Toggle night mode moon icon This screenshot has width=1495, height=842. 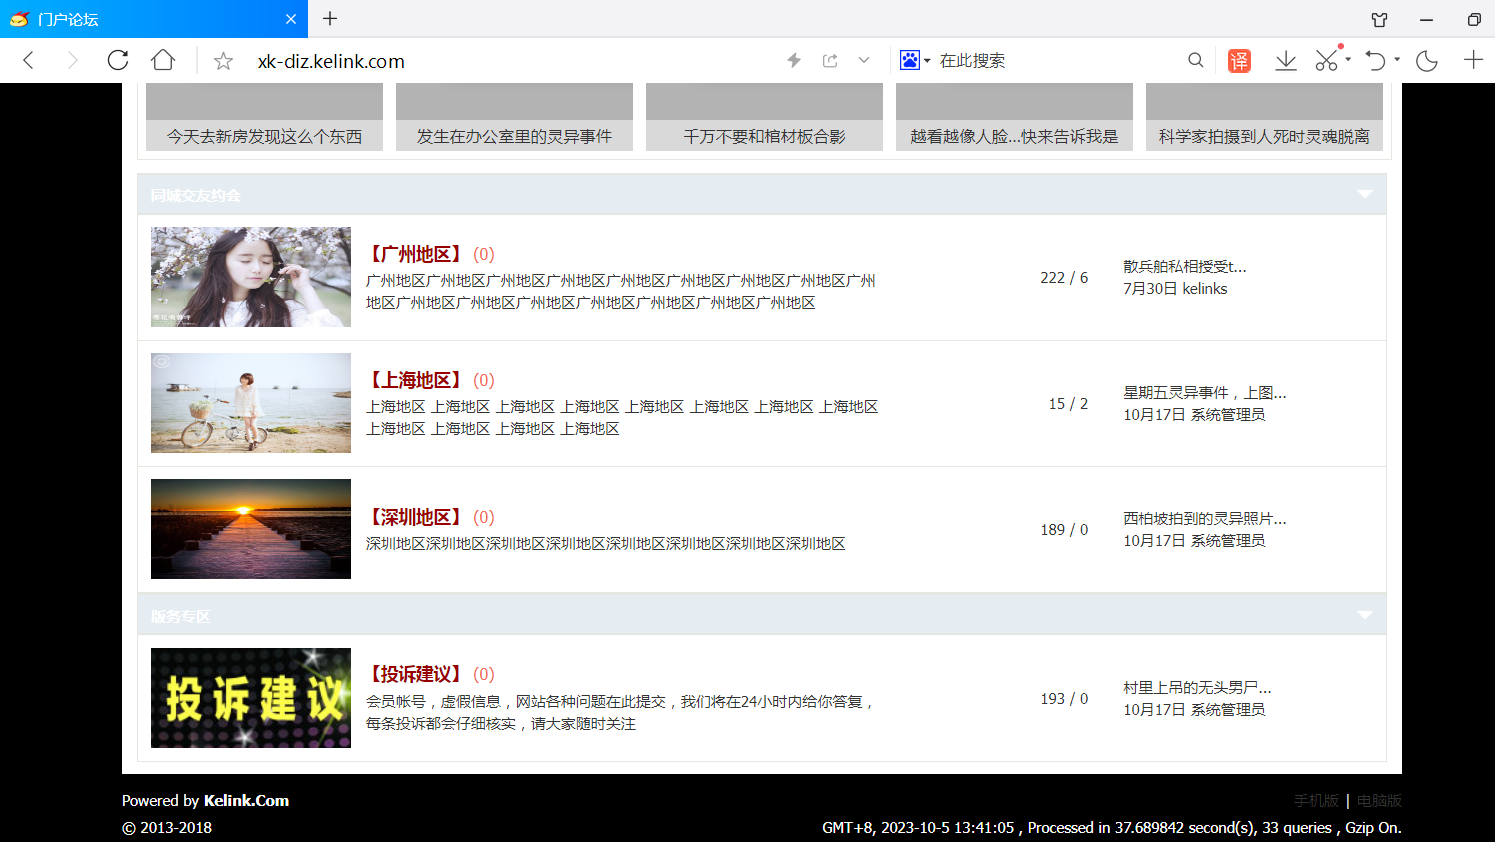tap(1427, 61)
